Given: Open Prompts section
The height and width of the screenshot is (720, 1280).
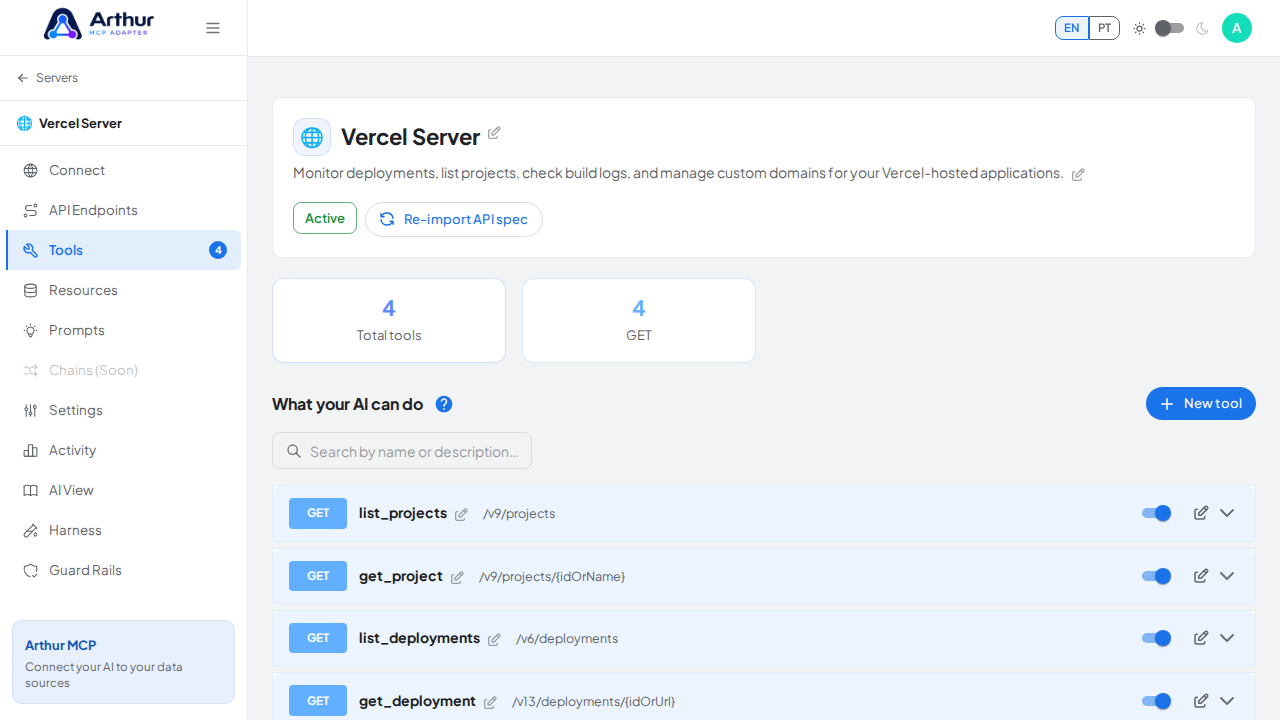Looking at the screenshot, I should pyautogui.click(x=124, y=330).
